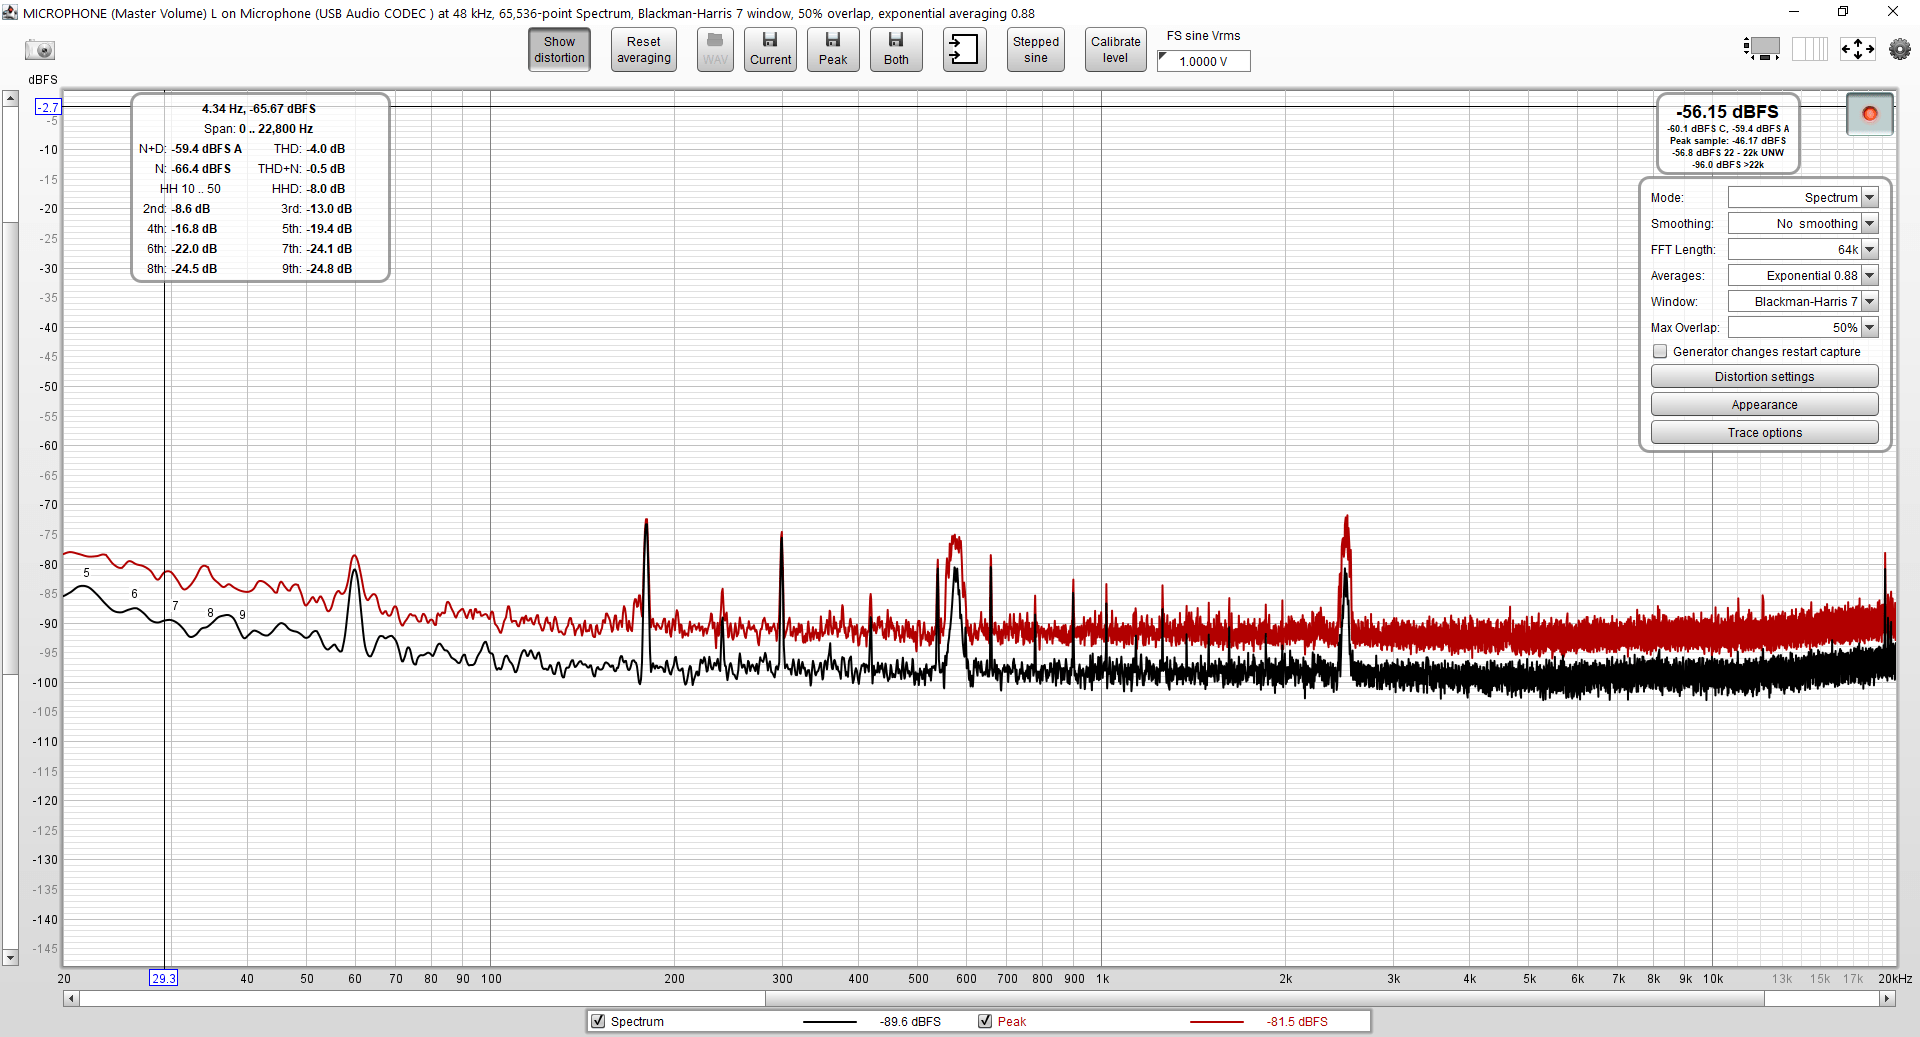Click horizontal scrollbar left arrow
Image resolution: width=1920 pixels, height=1037 pixels.
pyautogui.click(x=70, y=998)
